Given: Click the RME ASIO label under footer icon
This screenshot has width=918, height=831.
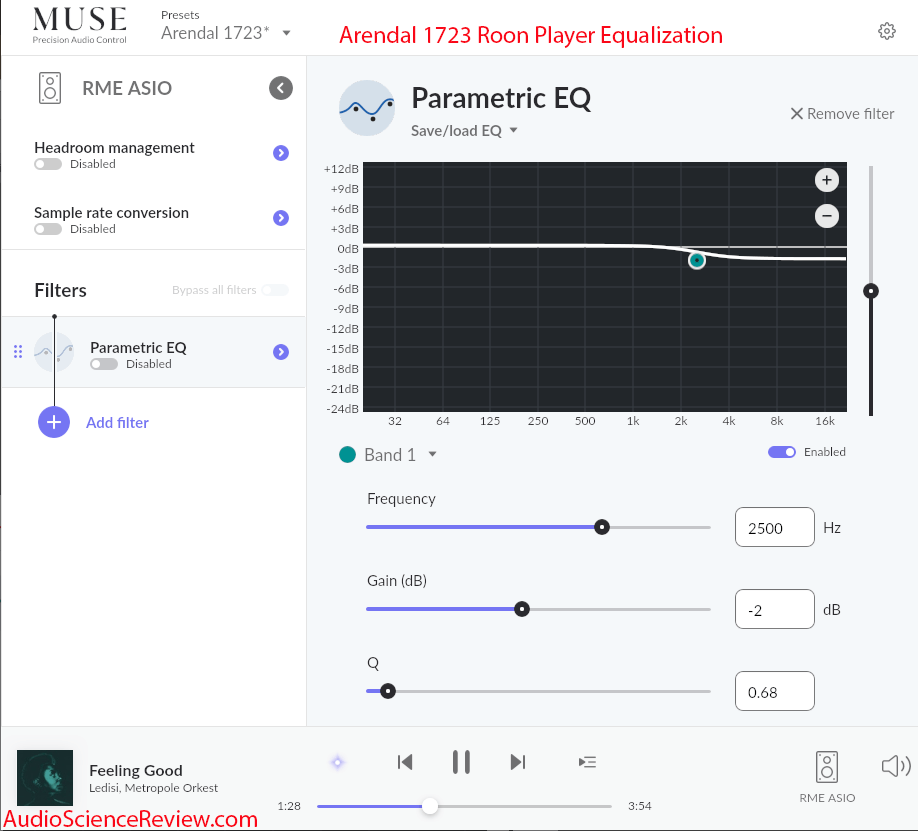Looking at the screenshot, I should pos(827,798).
